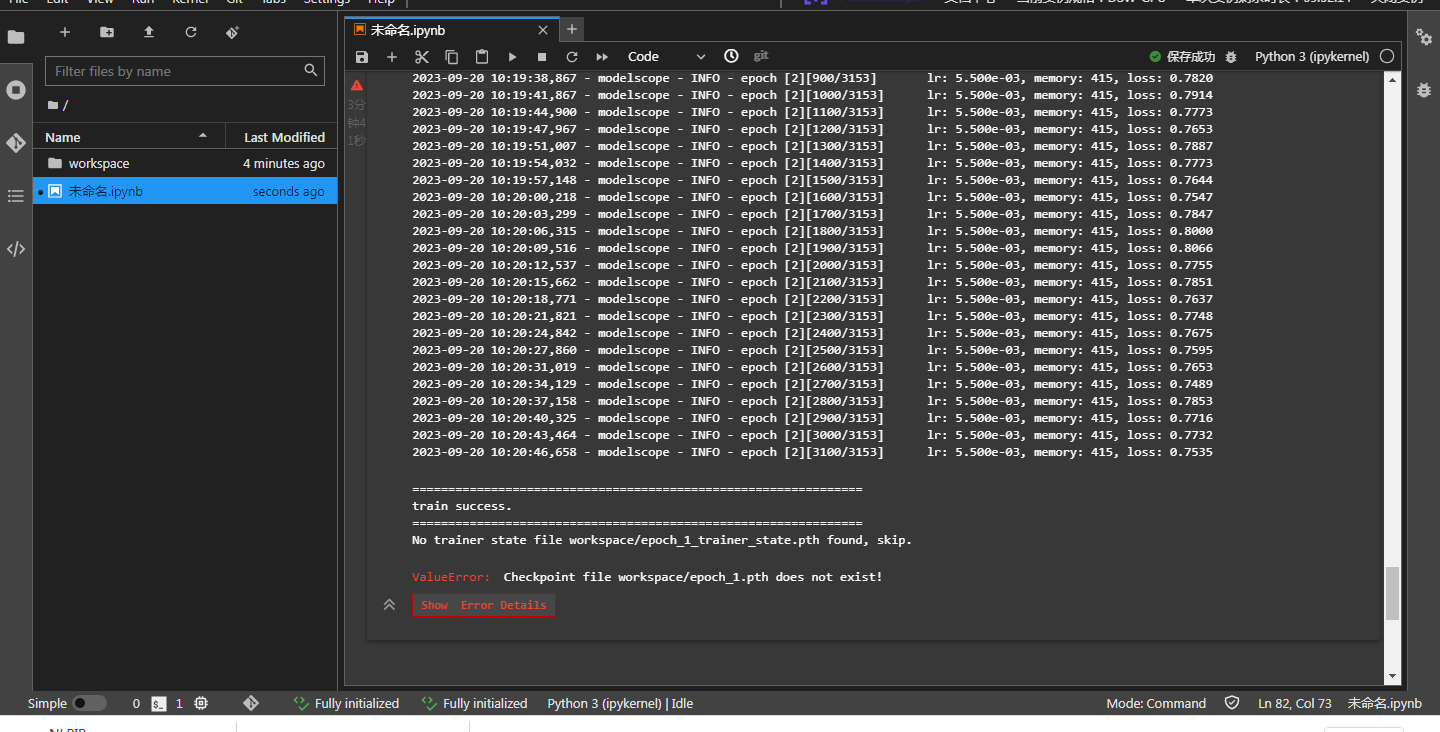
Task: Click scrollbar down arrow in notebook
Action: pos(1392,677)
